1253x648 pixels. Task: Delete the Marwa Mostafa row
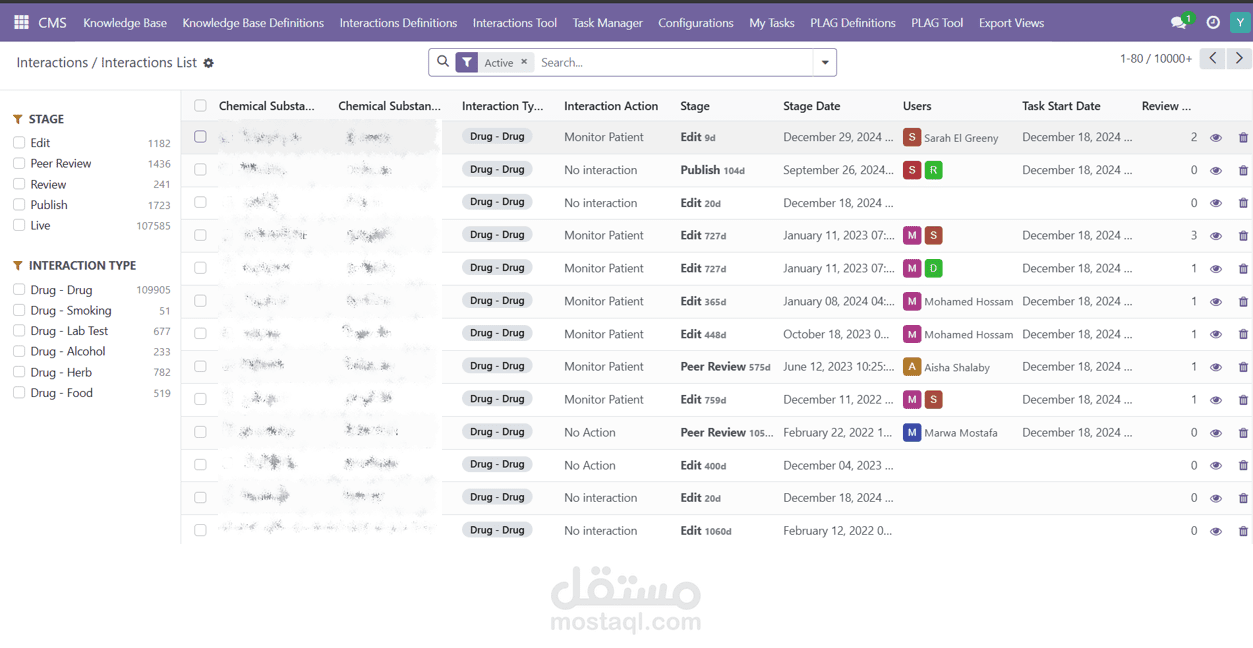tap(1243, 433)
